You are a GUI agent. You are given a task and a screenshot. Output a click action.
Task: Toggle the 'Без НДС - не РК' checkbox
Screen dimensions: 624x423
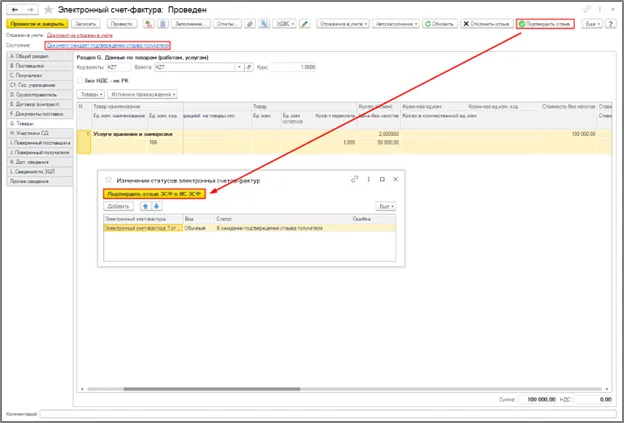click(80, 81)
